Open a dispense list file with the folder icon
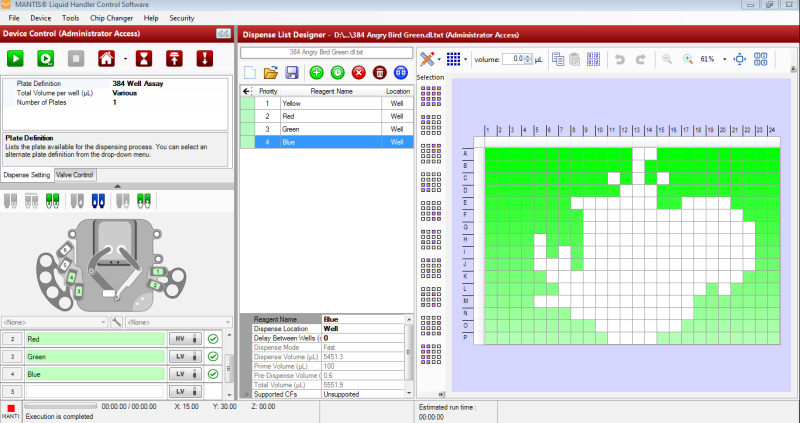This screenshot has width=800, height=423. pos(271,73)
